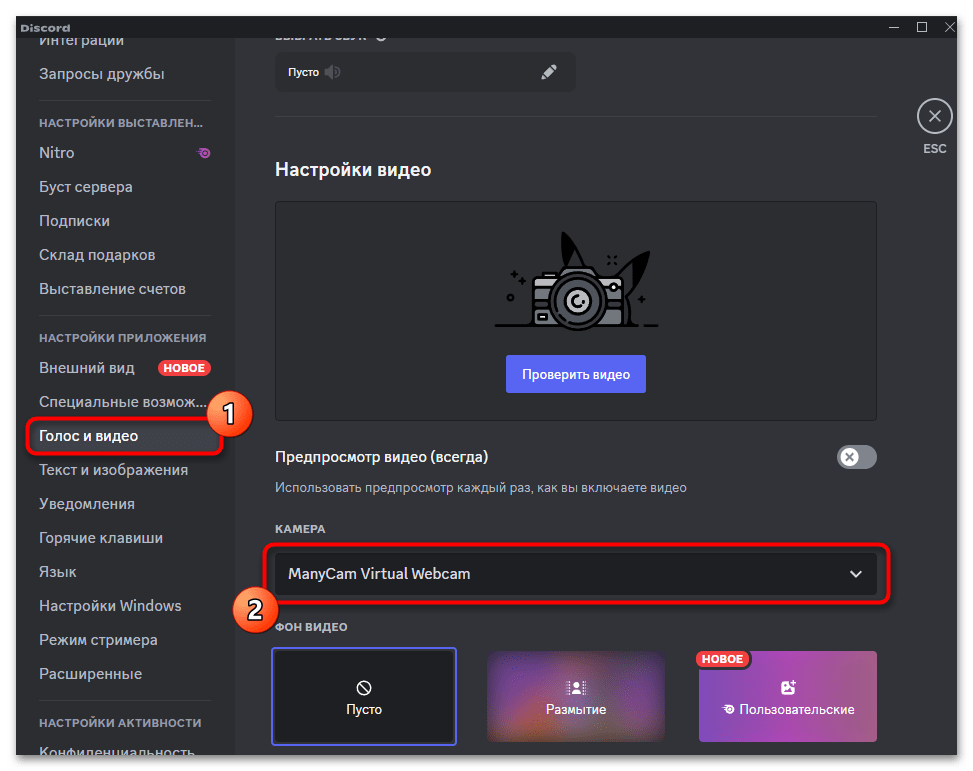The width and height of the screenshot is (973, 771).
Task: Open Горячие клавиши settings
Action: point(100,537)
